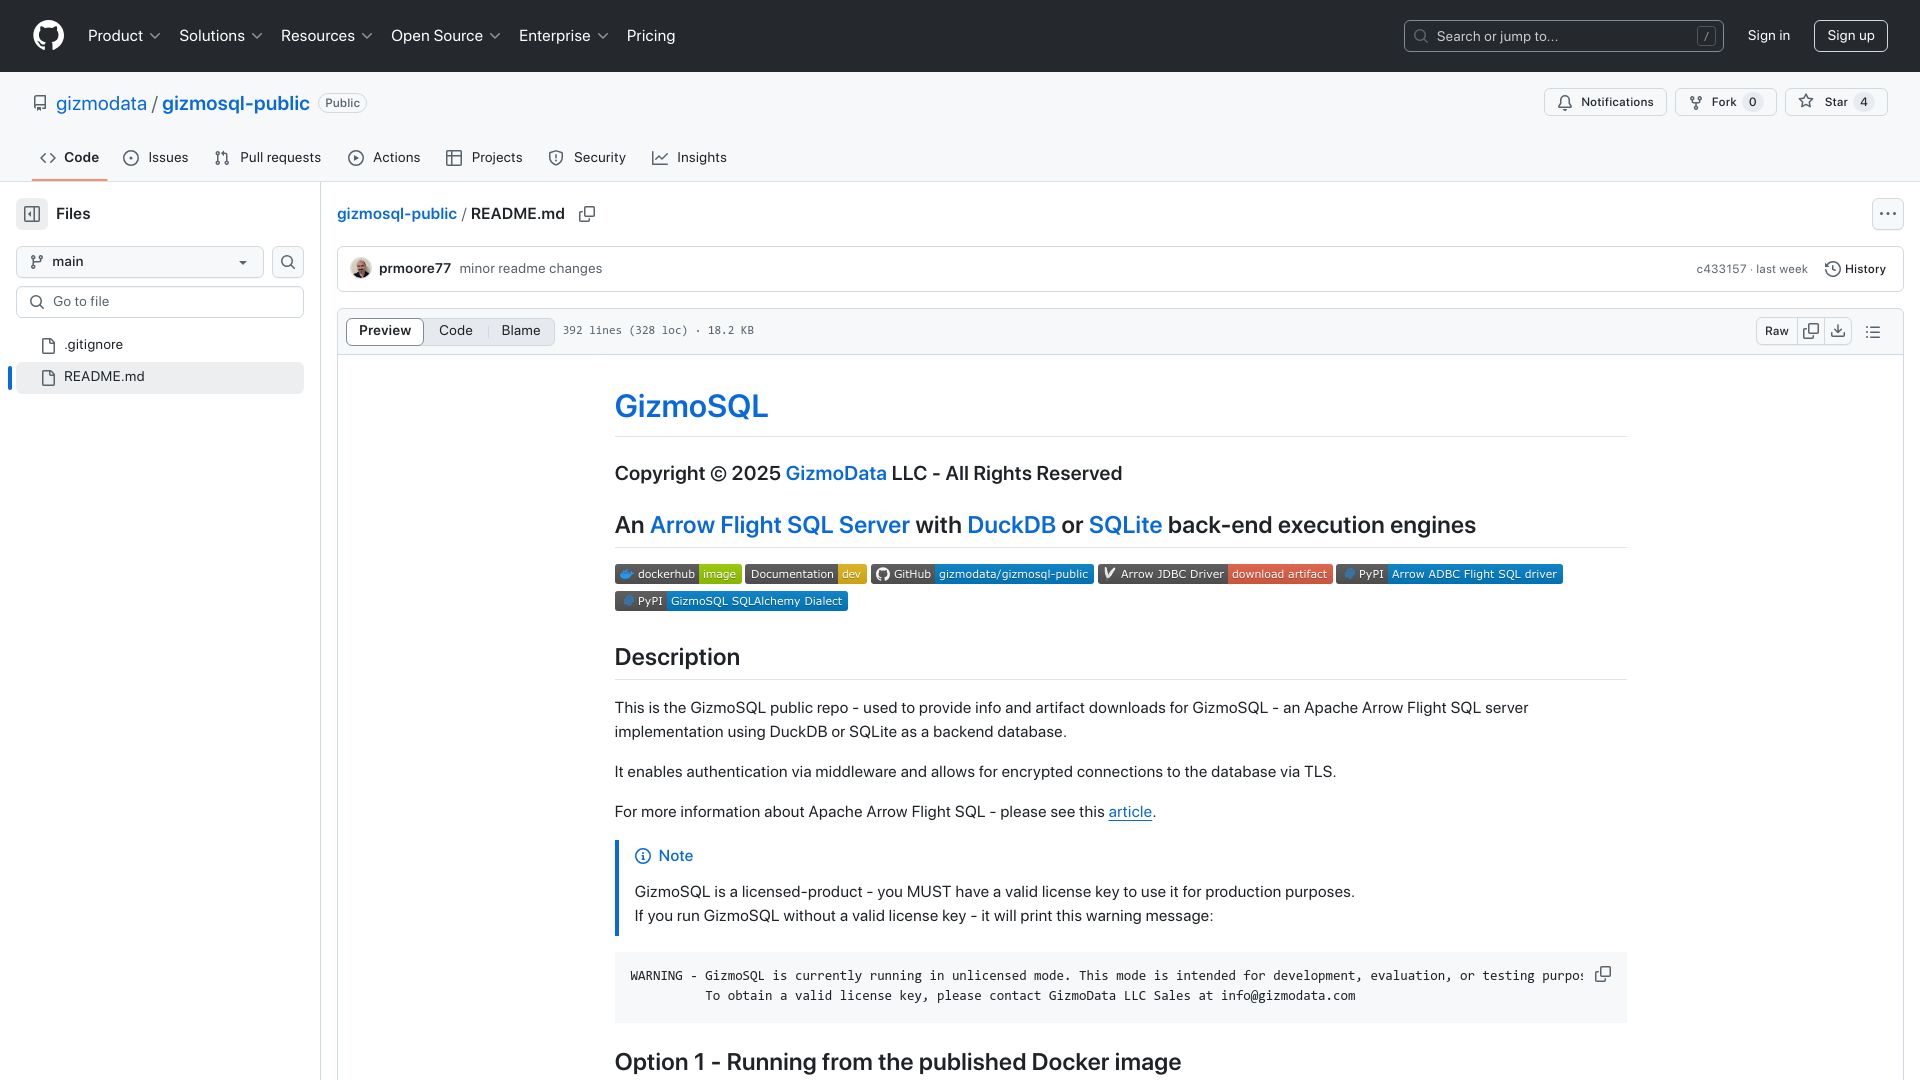1920x1080 pixels.
Task: View the commit History
Action: click(1855, 269)
